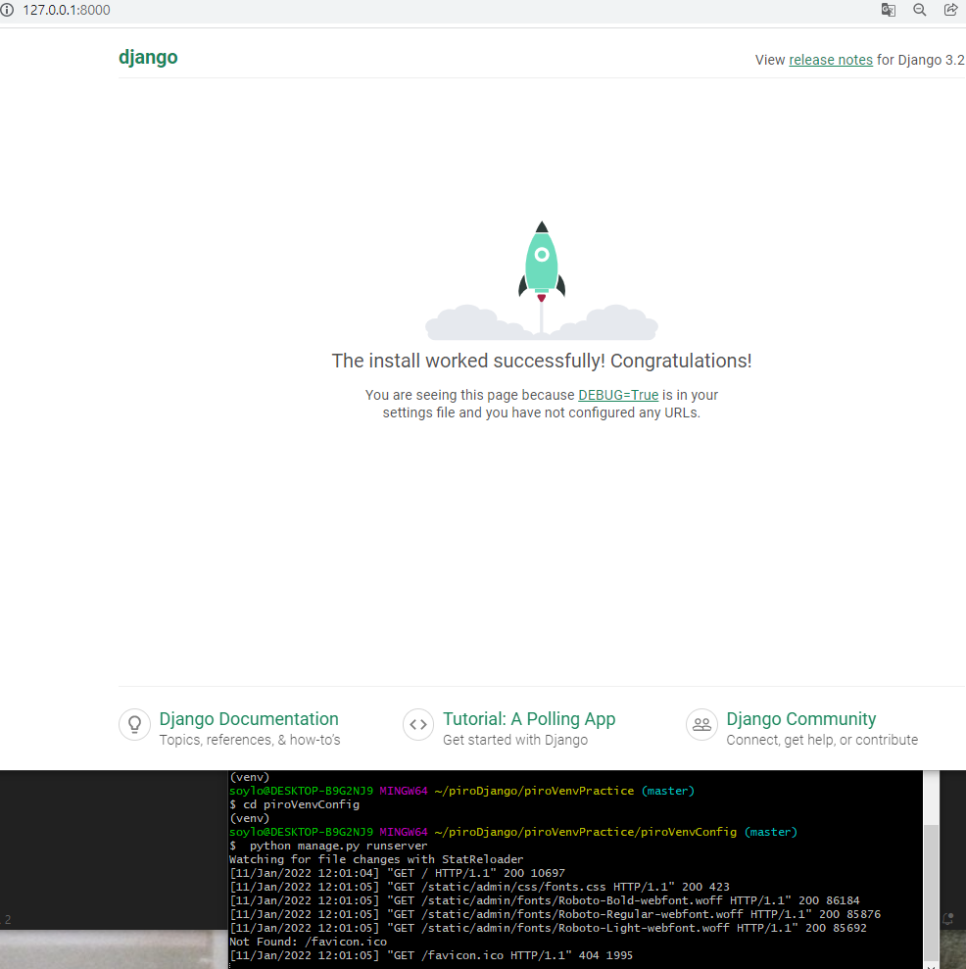Click "The install worked successfully! Congratulations!" heading
Image resolution: width=966 pixels, height=969 pixels.
tap(541, 361)
